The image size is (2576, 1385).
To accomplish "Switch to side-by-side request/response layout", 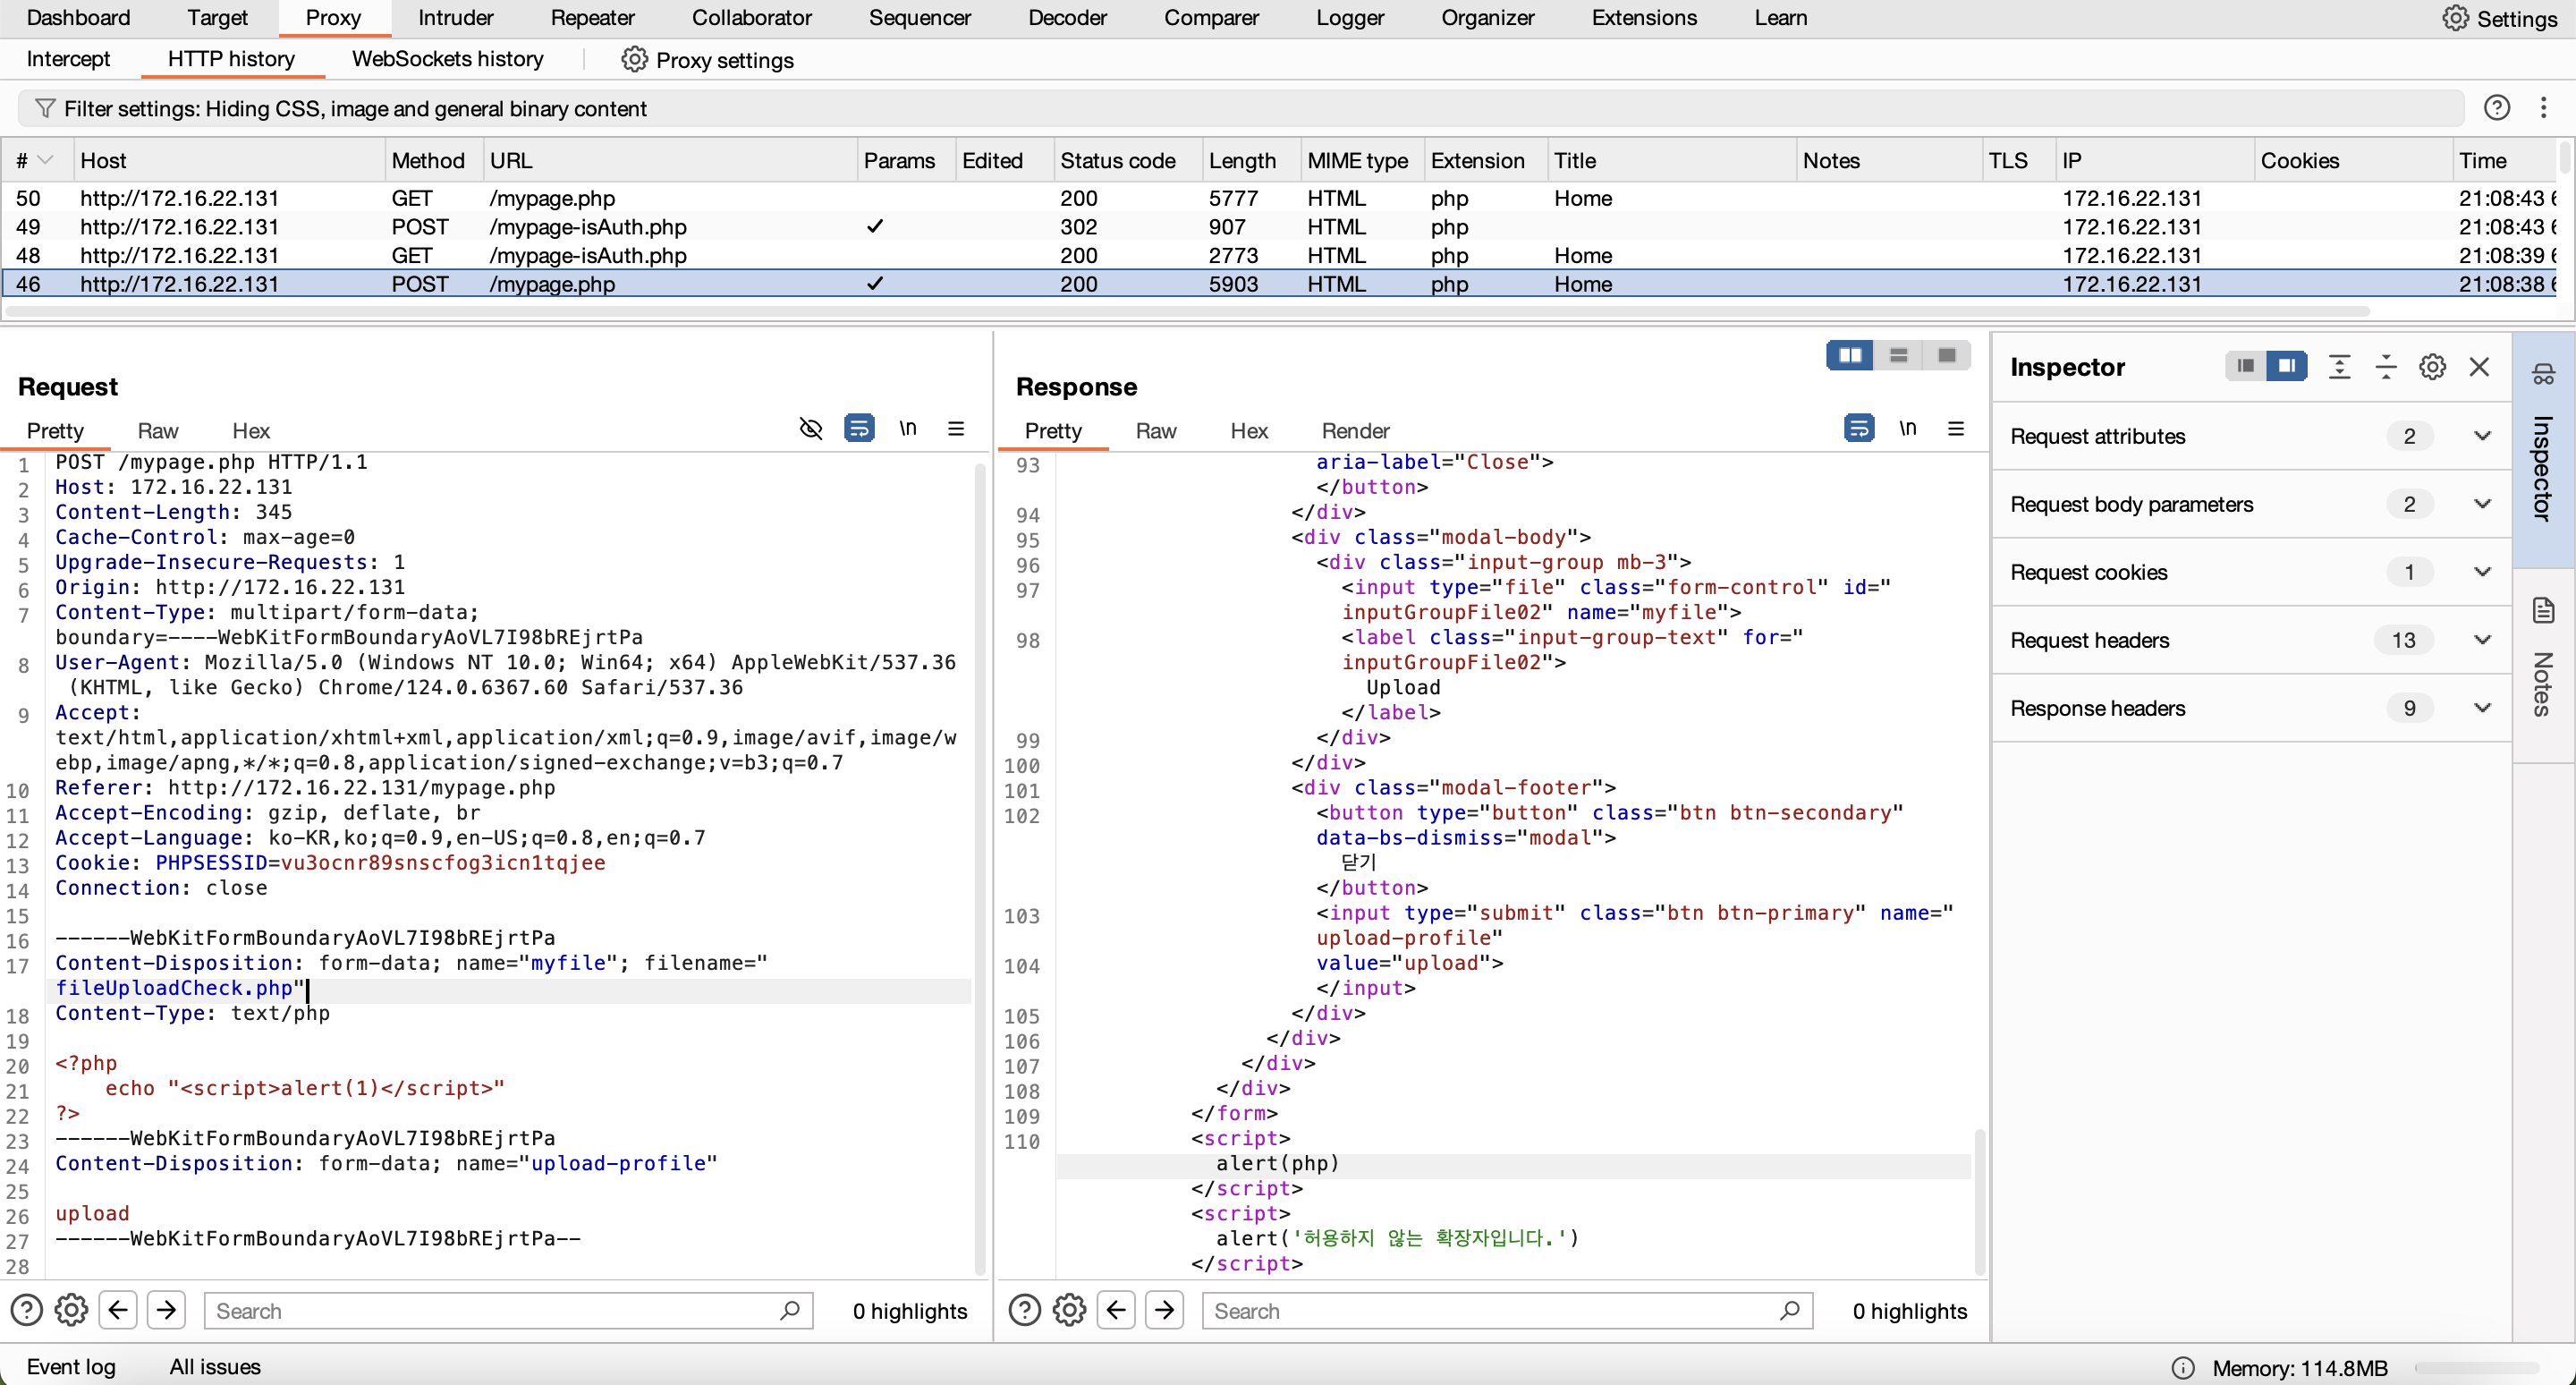I will click(x=1850, y=355).
